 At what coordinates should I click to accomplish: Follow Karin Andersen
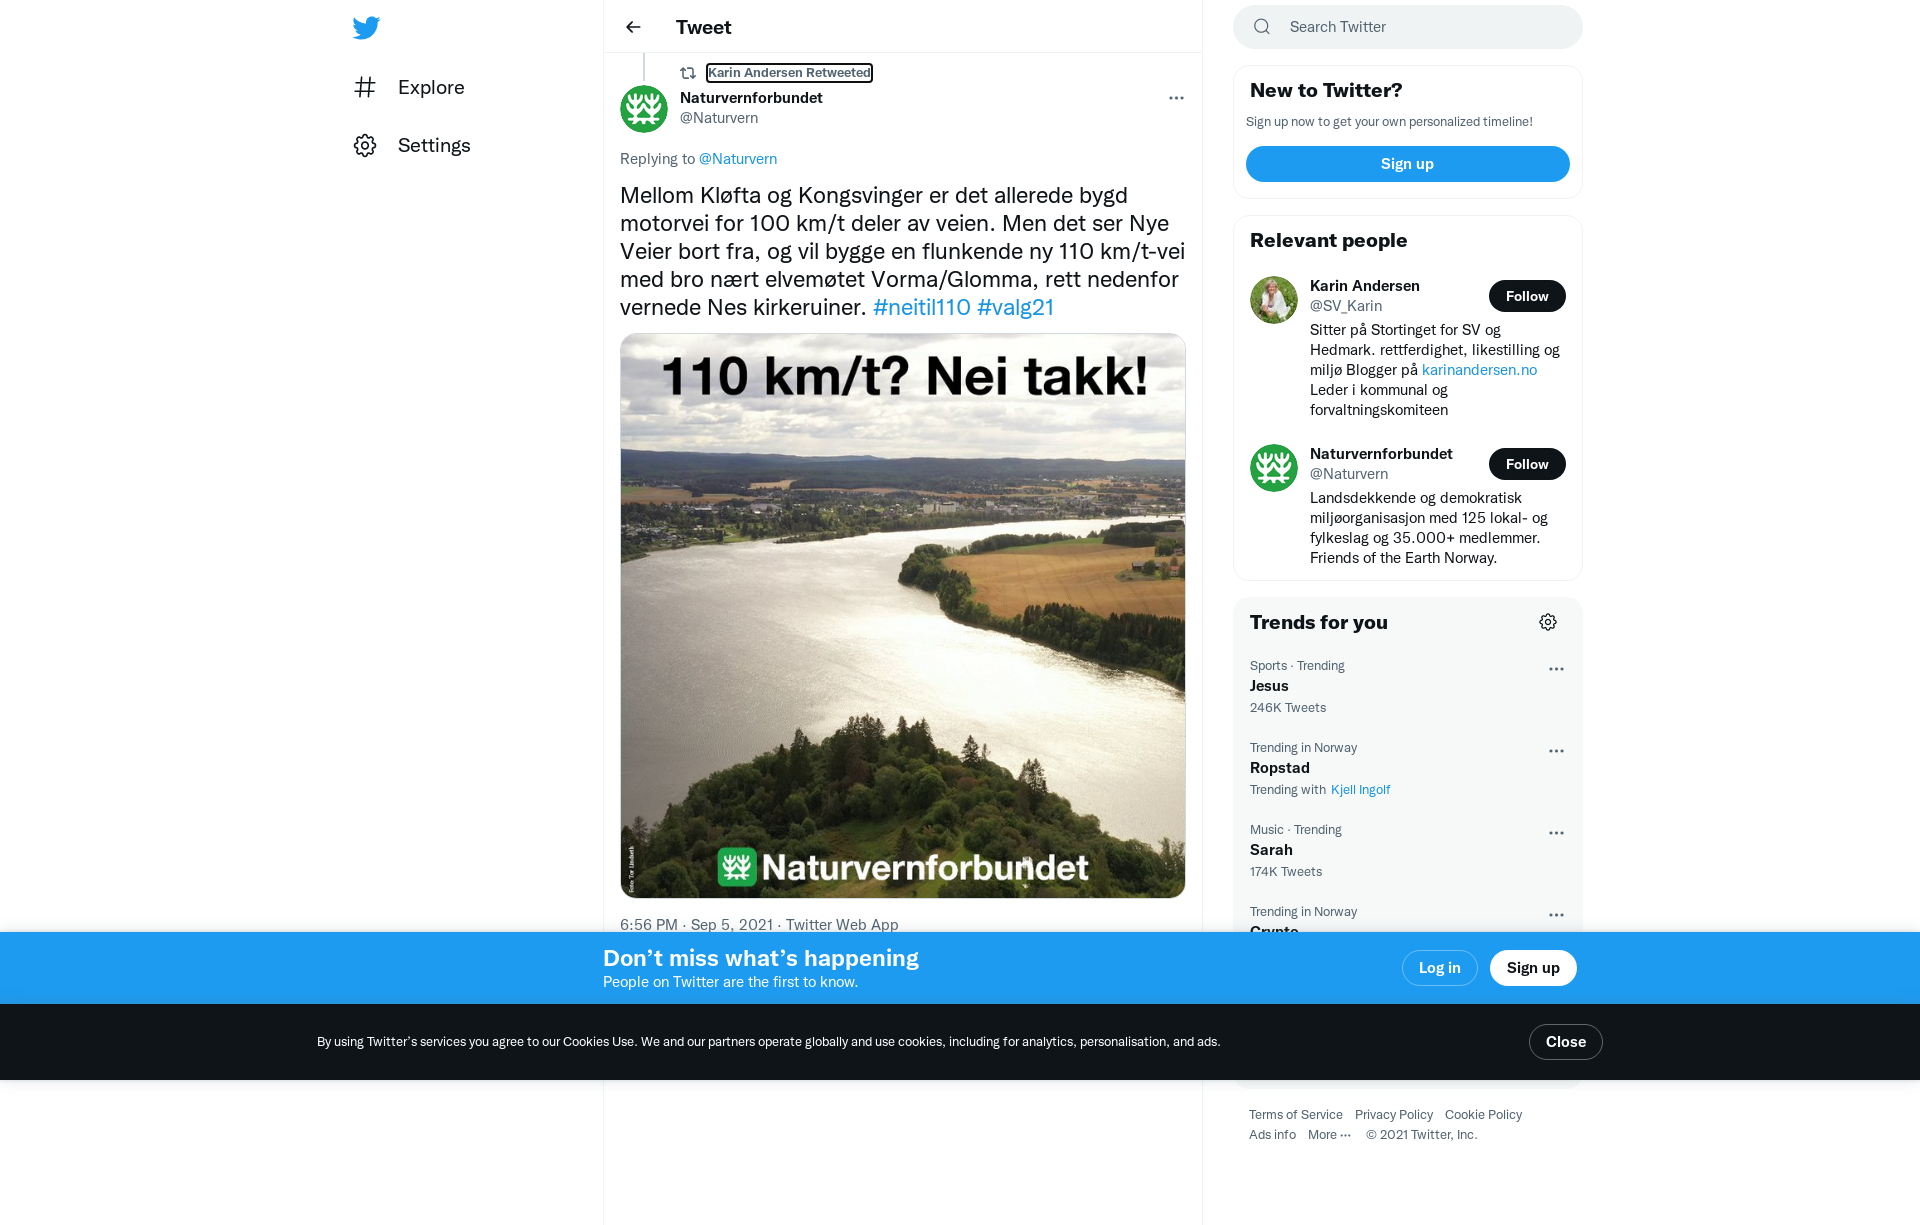point(1527,296)
